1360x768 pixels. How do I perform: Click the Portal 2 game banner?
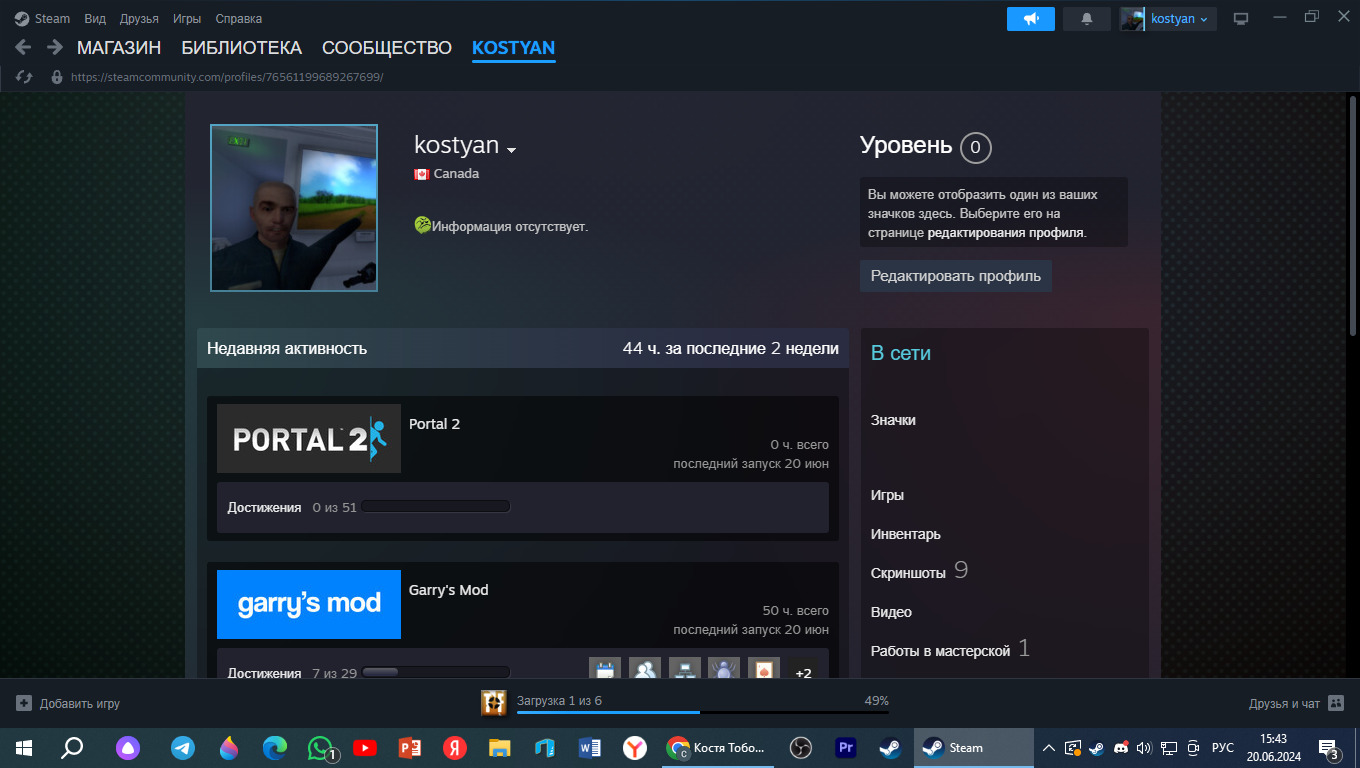309,438
